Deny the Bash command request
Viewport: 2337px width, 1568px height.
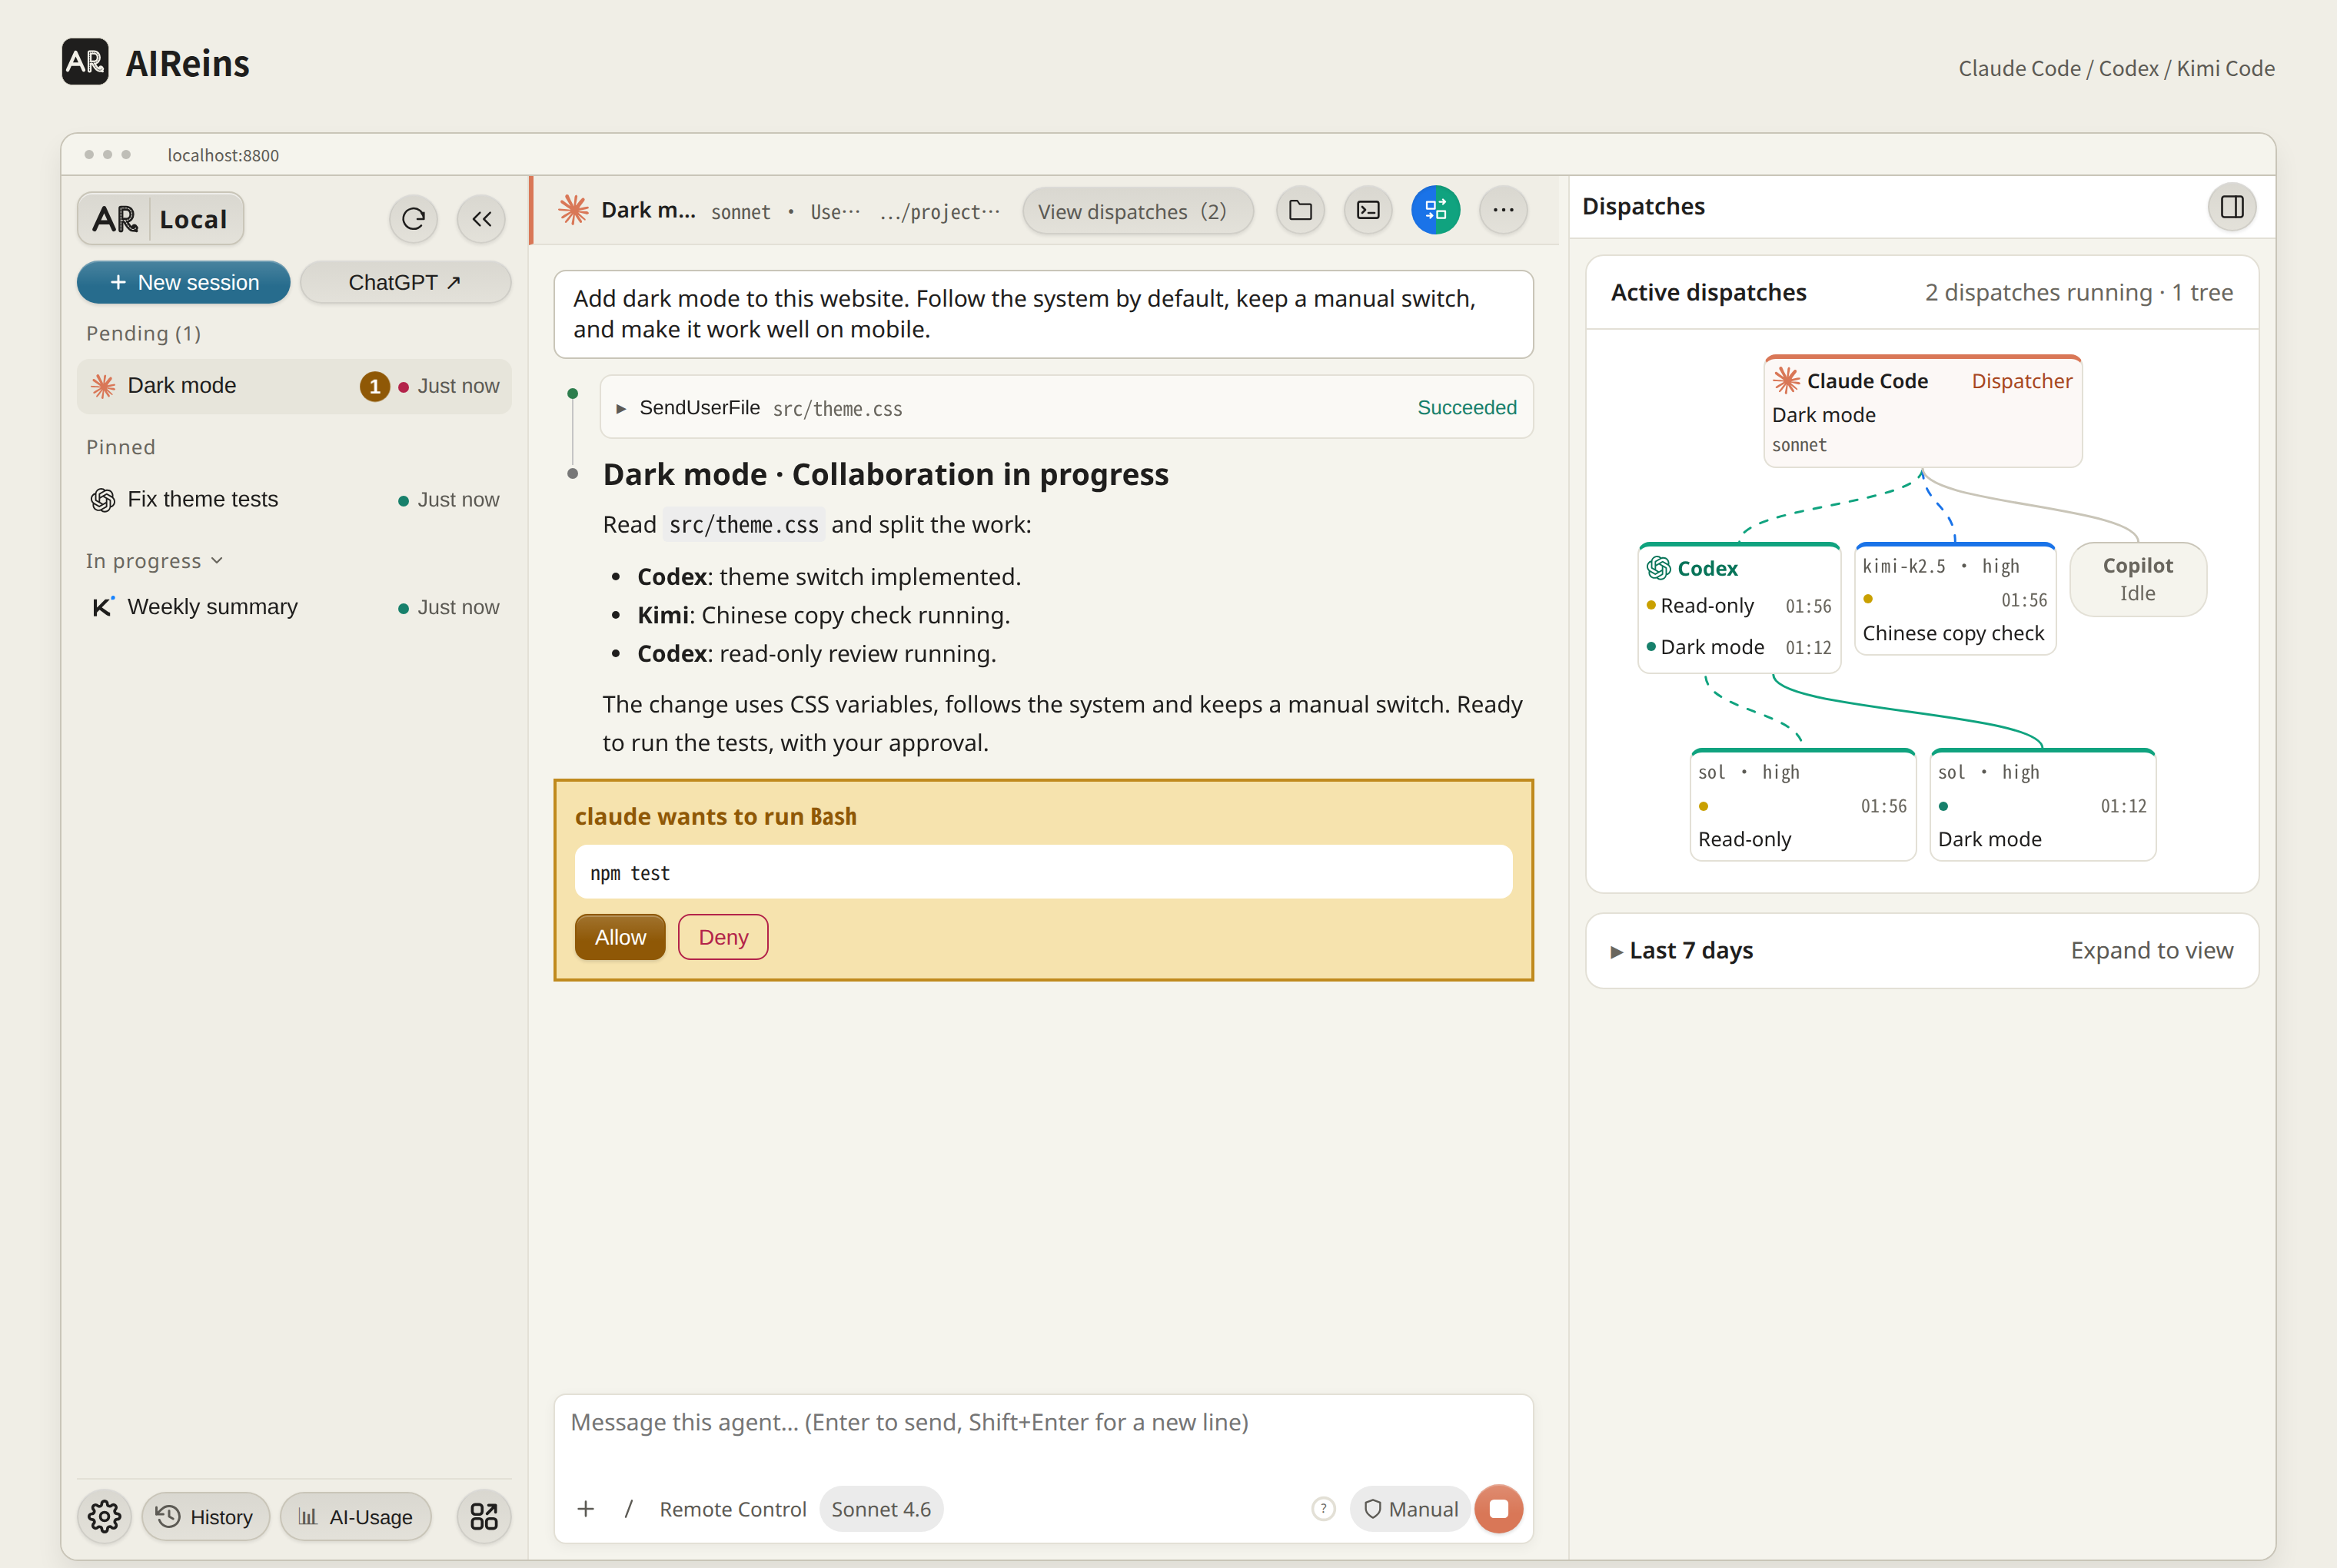pos(723,937)
